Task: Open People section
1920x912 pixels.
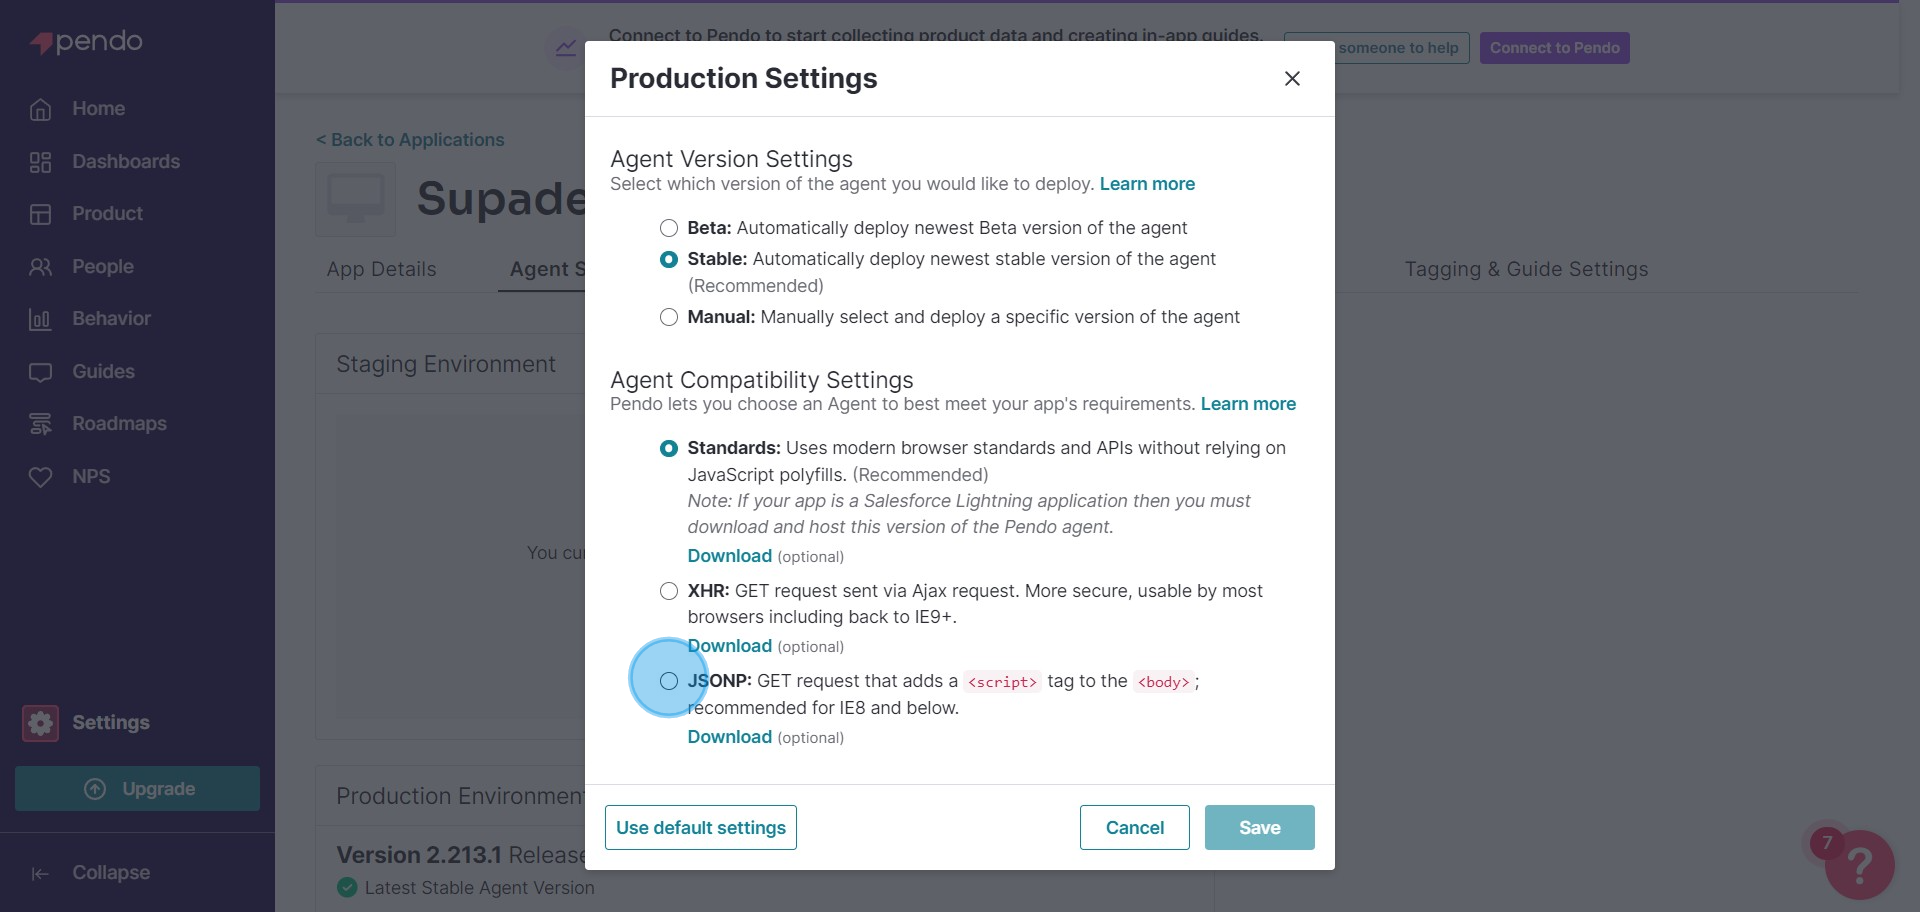Action: (x=103, y=267)
